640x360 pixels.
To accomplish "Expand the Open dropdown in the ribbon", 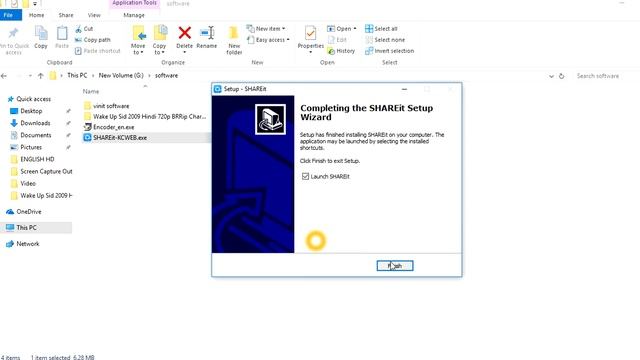I will 342,29.
